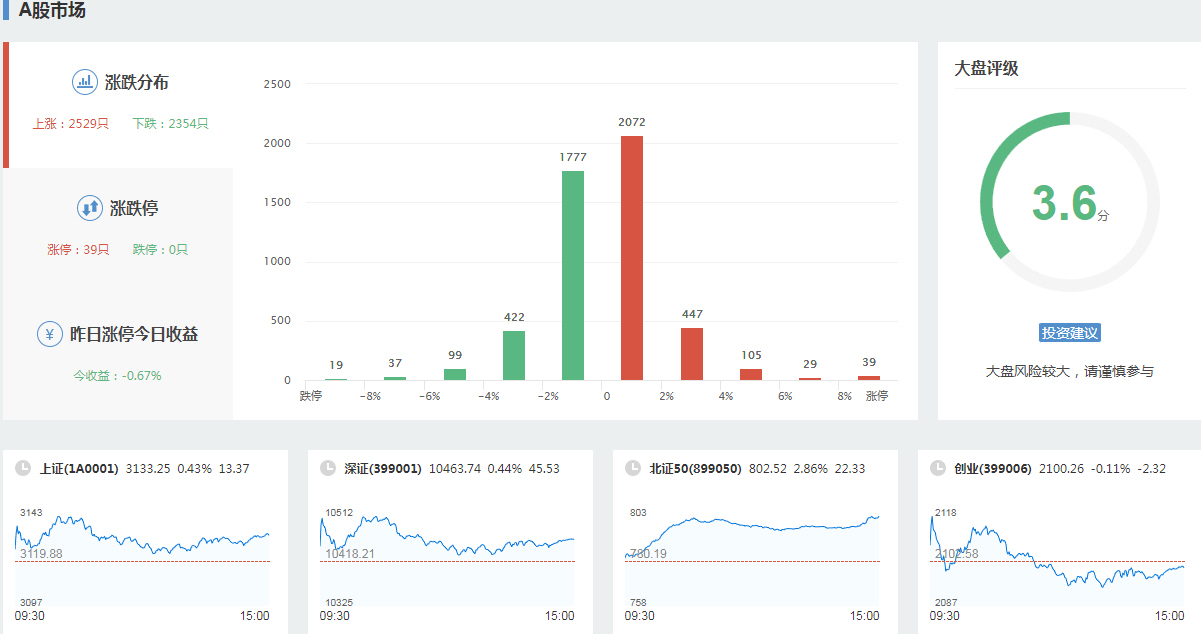The image size is (1201, 634).
Task: Click the clock icon next to 创业(399006)
Action: pyautogui.click(x=938, y=468)
